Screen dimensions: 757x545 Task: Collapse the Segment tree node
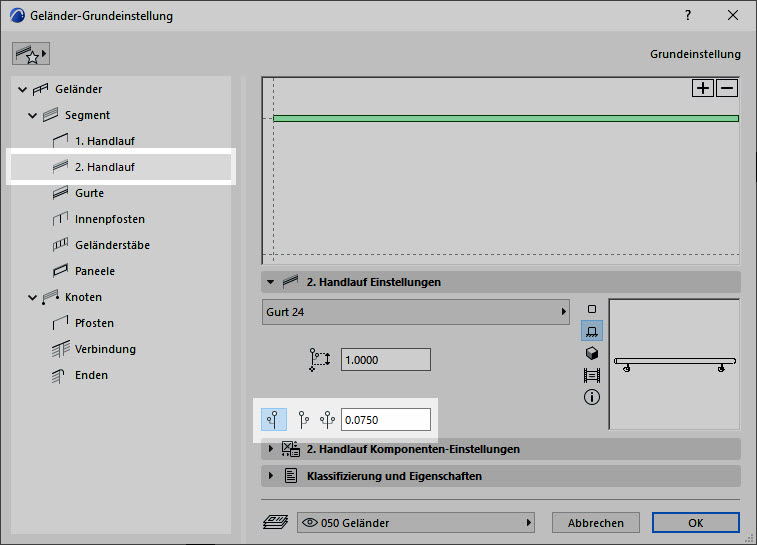(32, 115)
